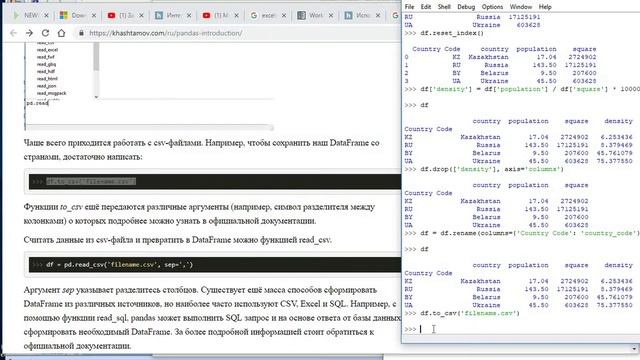
Task: Click the df.reset_index() line in shell
Action: coord(444,33)
